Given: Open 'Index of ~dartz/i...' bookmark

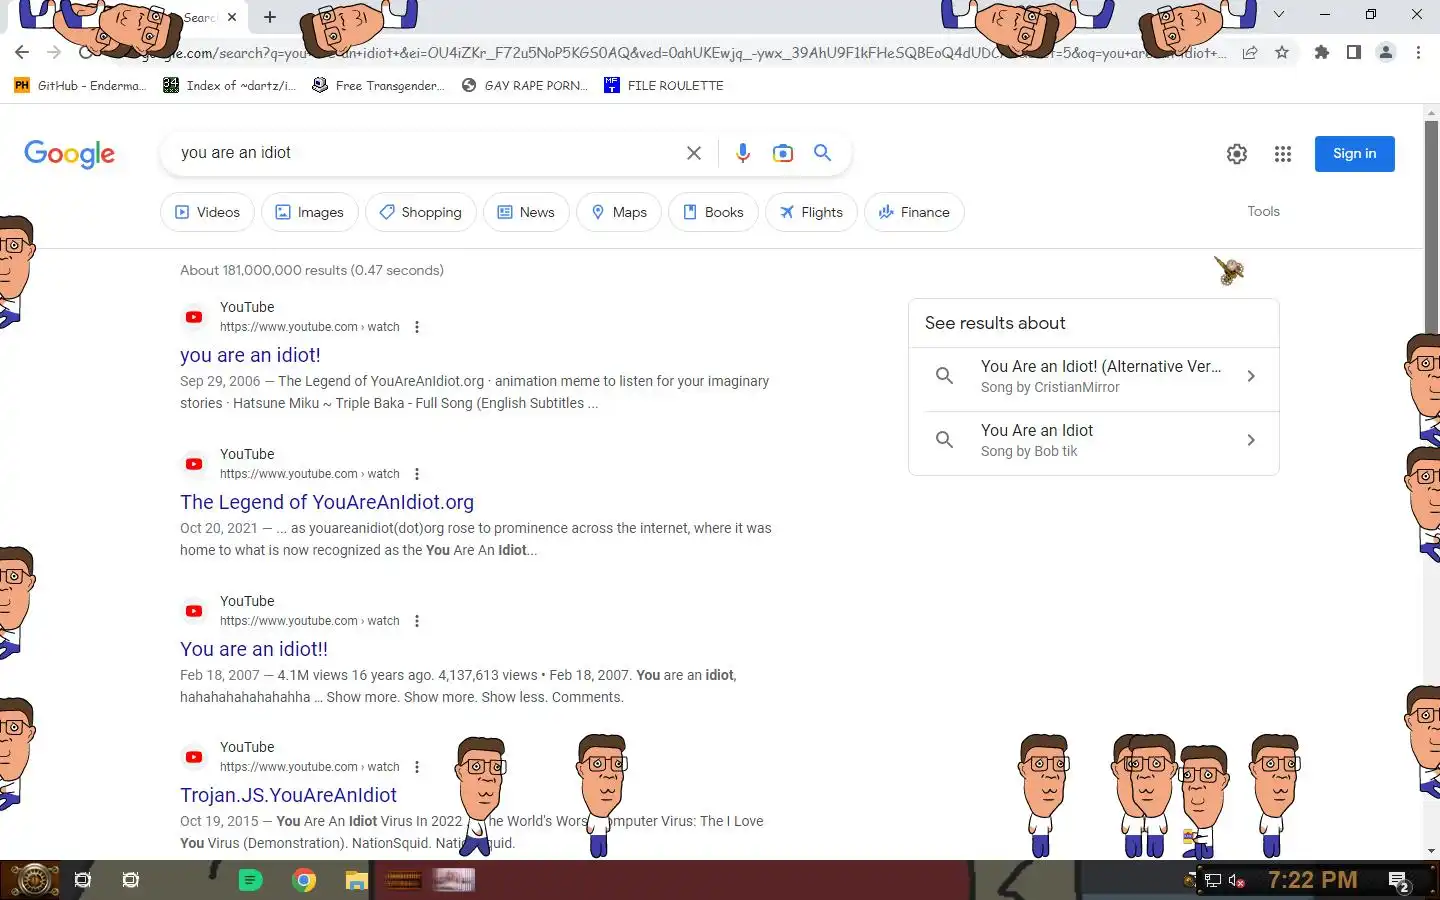Looking at the screenshot, I should 229,86.
